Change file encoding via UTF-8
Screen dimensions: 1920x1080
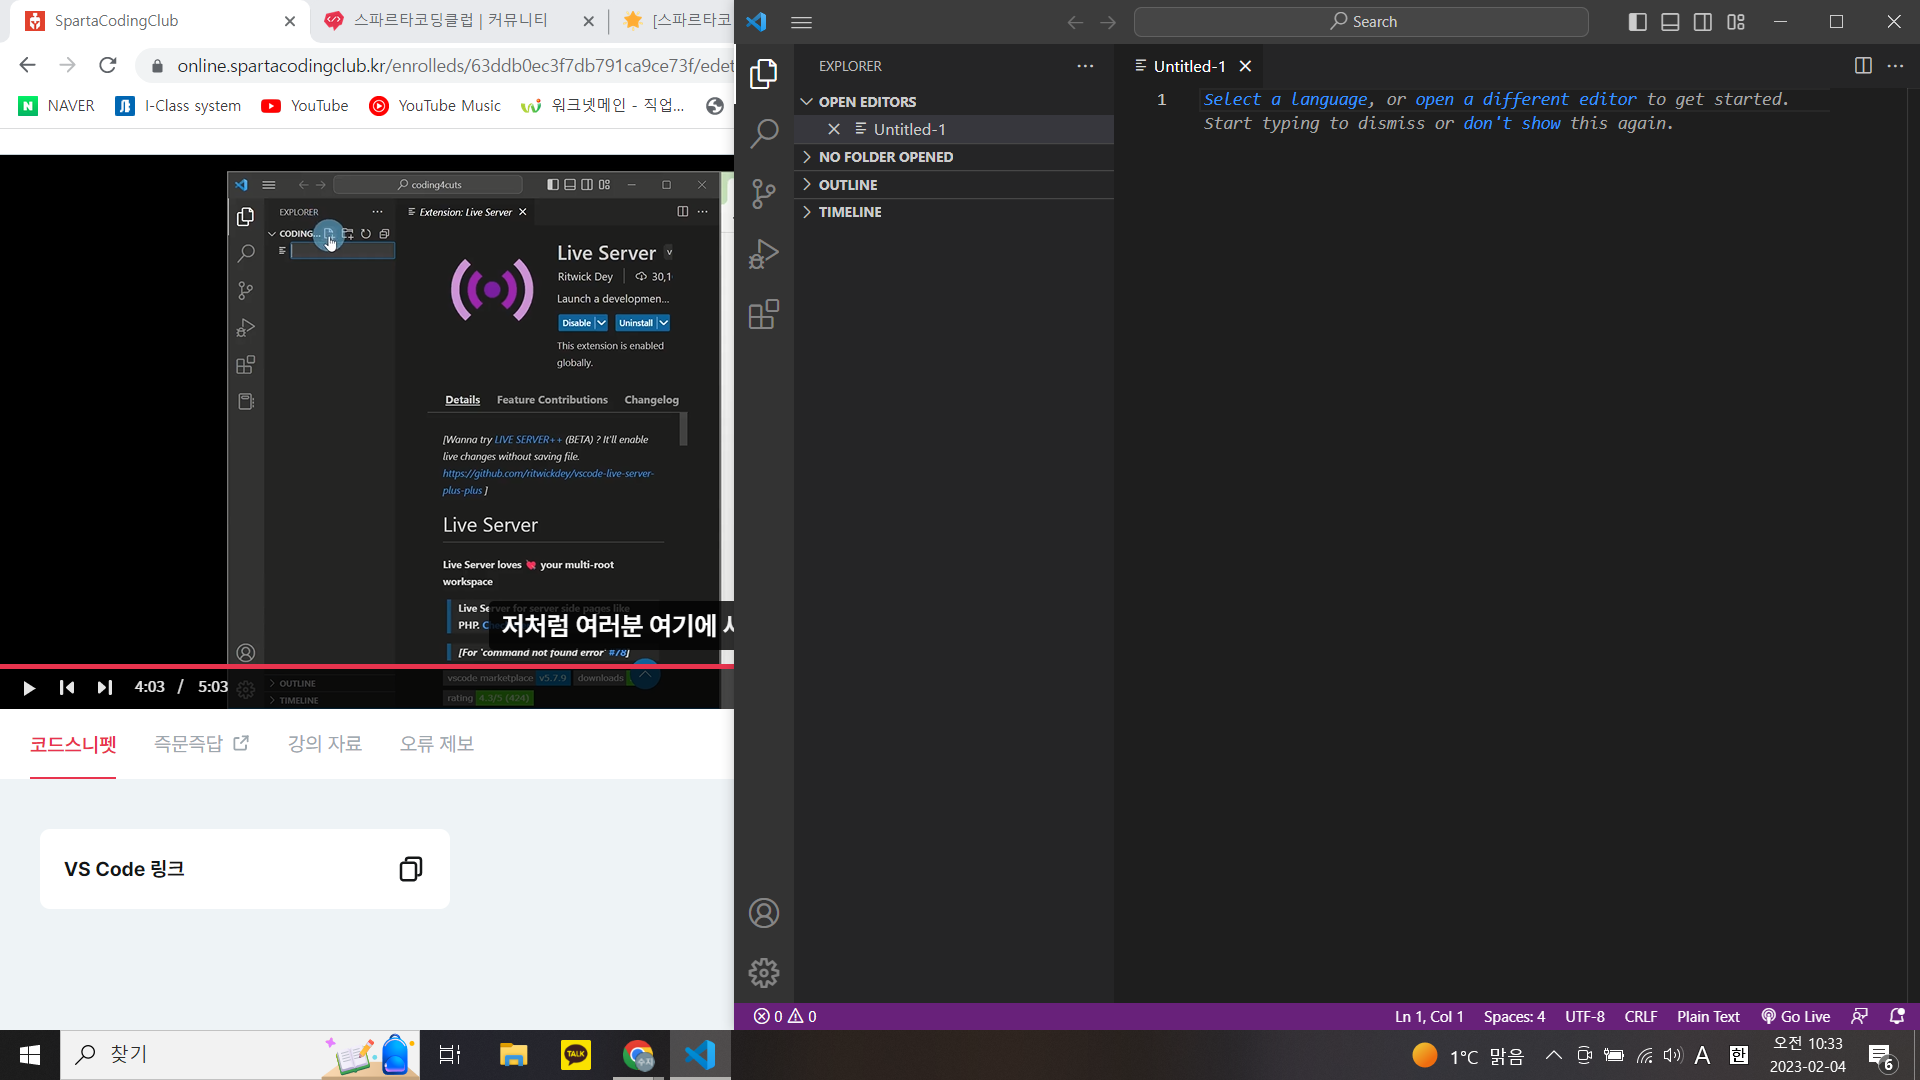click(x=1585, y=1016)
